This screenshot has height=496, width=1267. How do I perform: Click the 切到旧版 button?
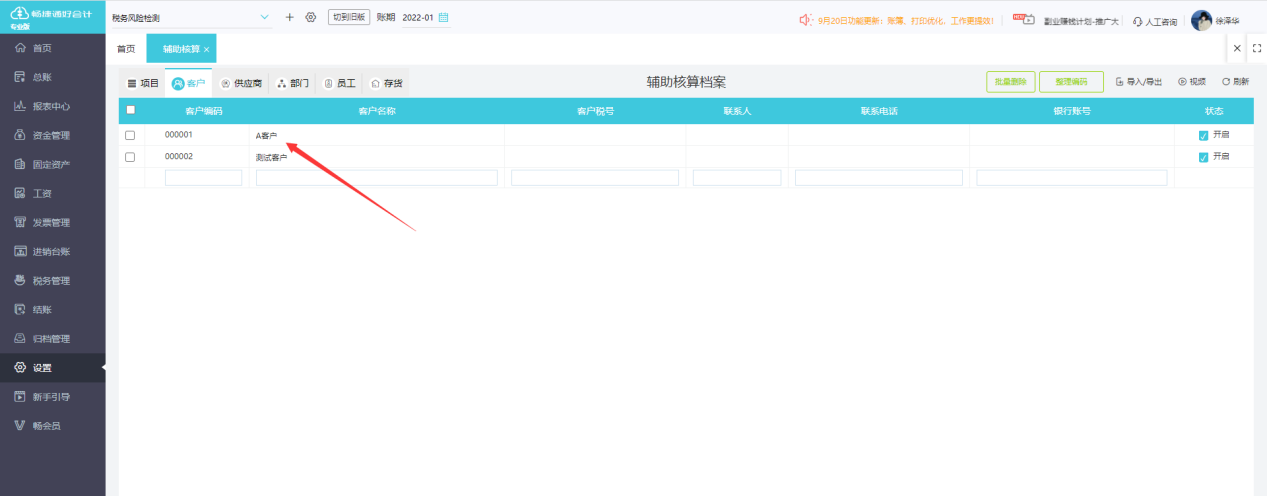click(349, 17)
